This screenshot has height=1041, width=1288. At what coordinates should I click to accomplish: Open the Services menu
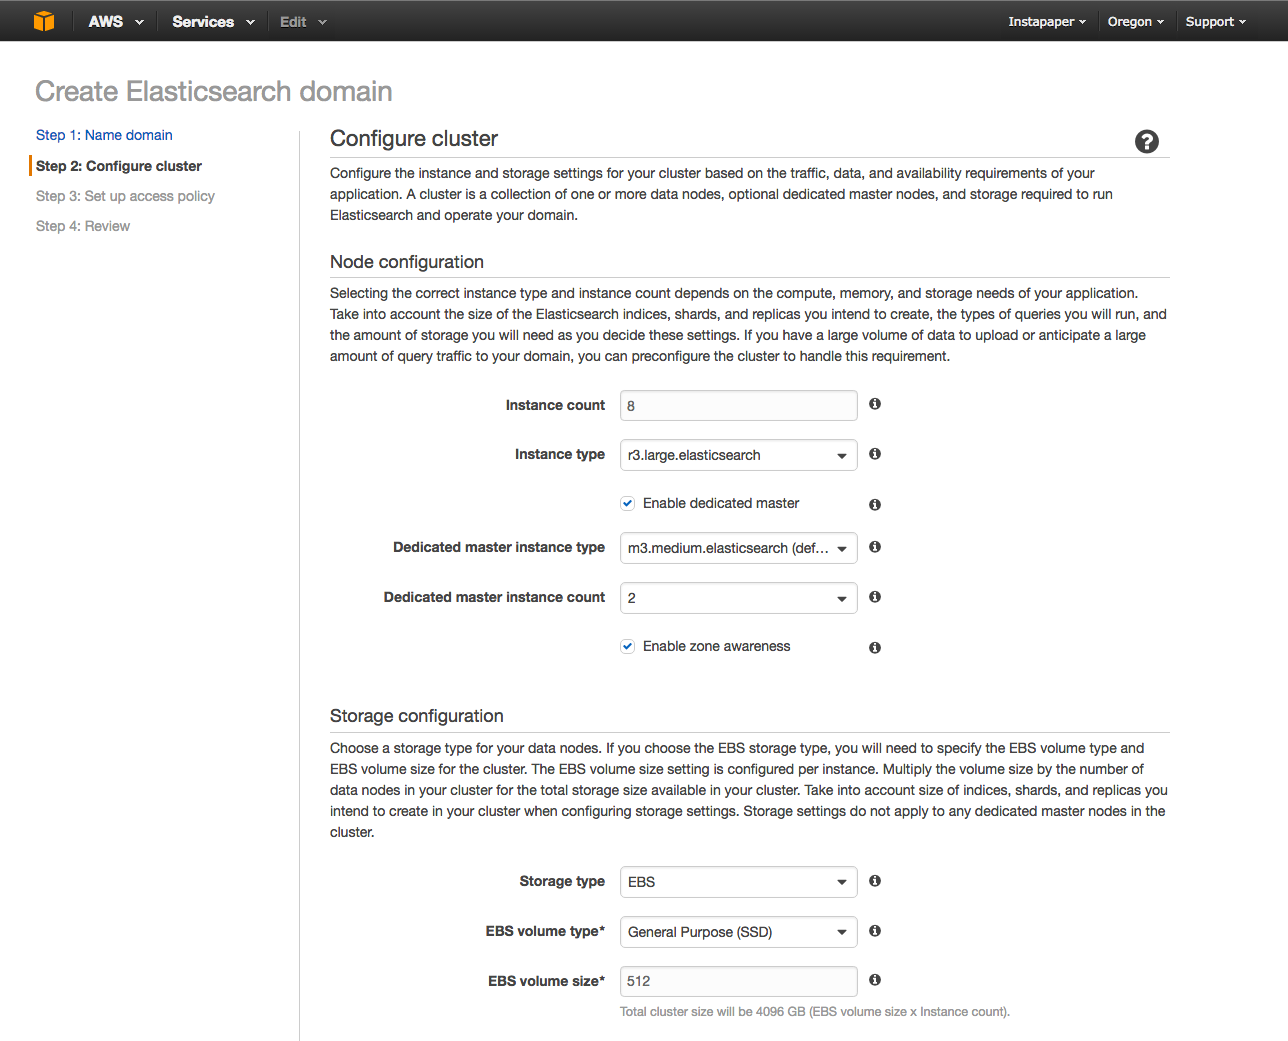click(213, 21)
